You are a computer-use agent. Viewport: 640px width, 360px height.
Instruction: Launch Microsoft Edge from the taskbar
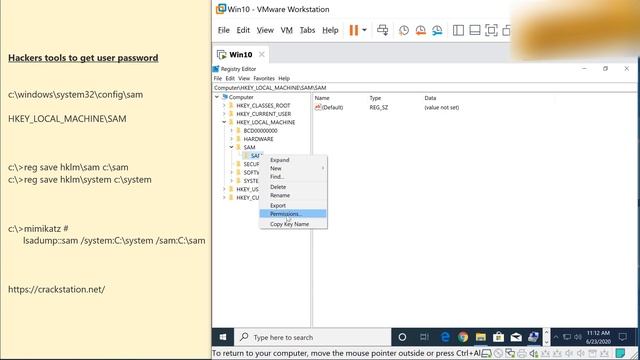click(x=445, y=337)
